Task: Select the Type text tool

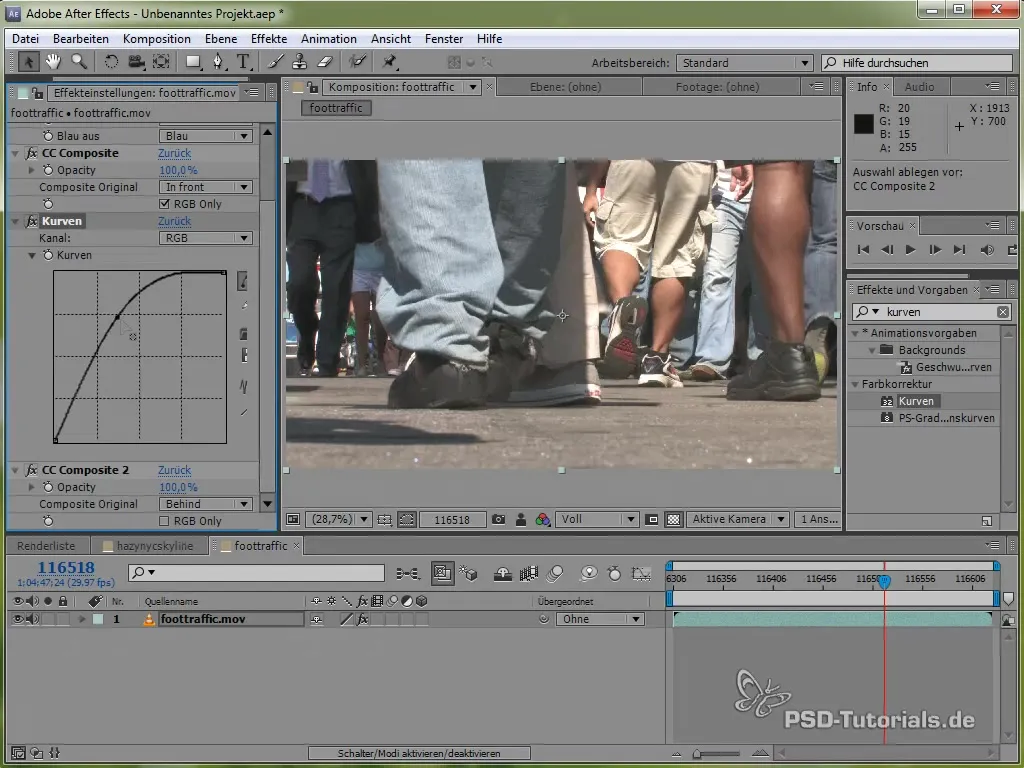Action: pyautogui.click(x=243, y=62)
